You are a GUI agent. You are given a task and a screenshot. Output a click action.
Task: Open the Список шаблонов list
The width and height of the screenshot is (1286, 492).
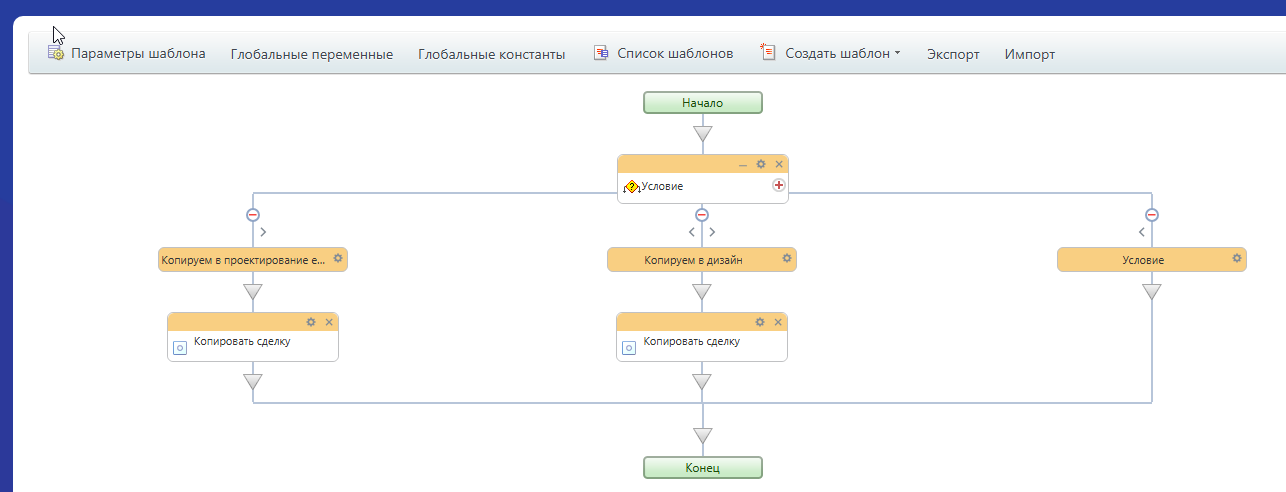point(664,54)
